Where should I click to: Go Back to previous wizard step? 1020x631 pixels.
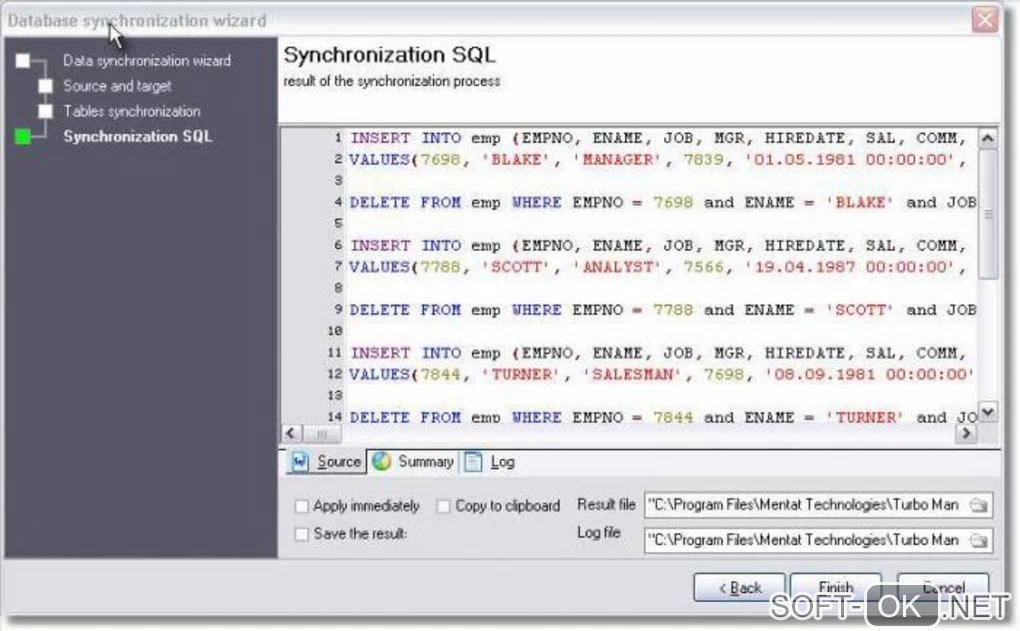click(x=739, y=588)
